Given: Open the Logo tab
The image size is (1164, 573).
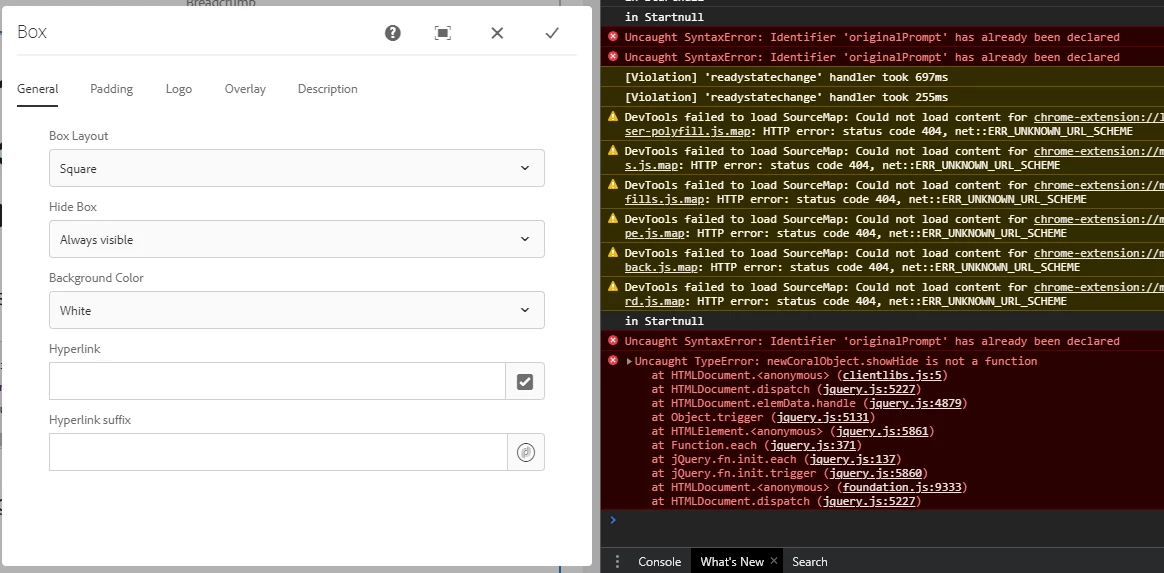Looking at the screenshot, I should (179, 89).
